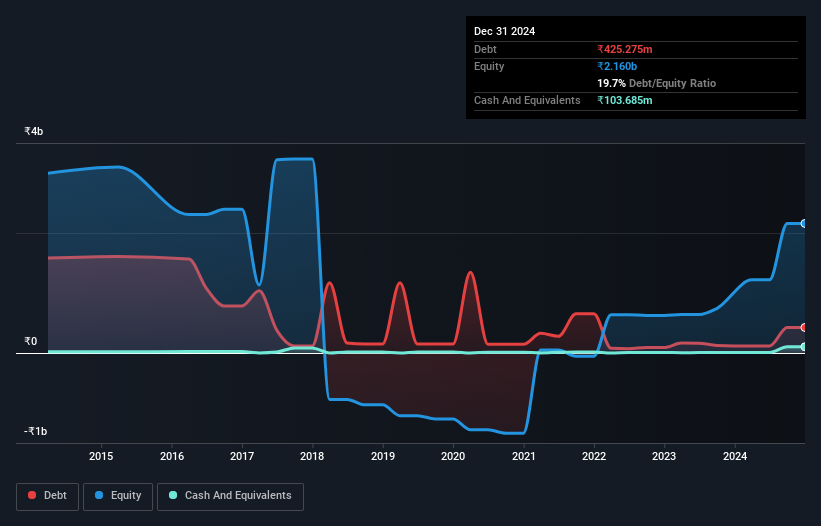Click the 2016 x-axis label
Viewport: 821px width, 526px height.
coord(172,456)
